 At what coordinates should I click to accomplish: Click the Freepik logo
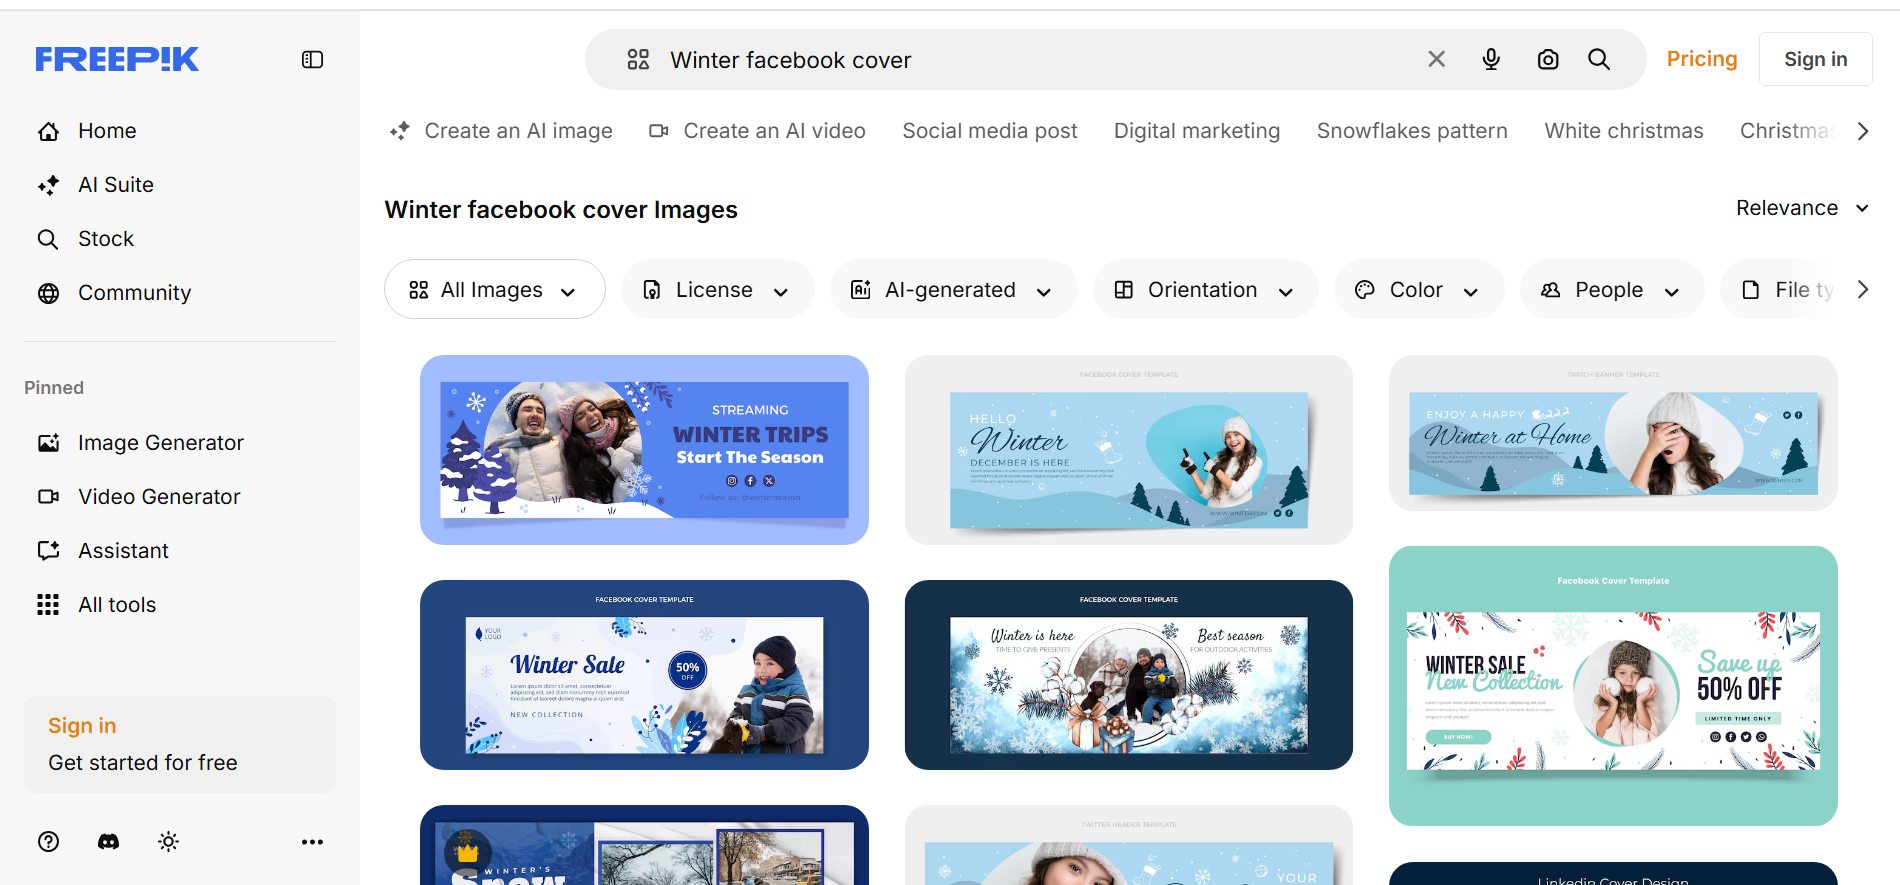[x=117, y=60]
